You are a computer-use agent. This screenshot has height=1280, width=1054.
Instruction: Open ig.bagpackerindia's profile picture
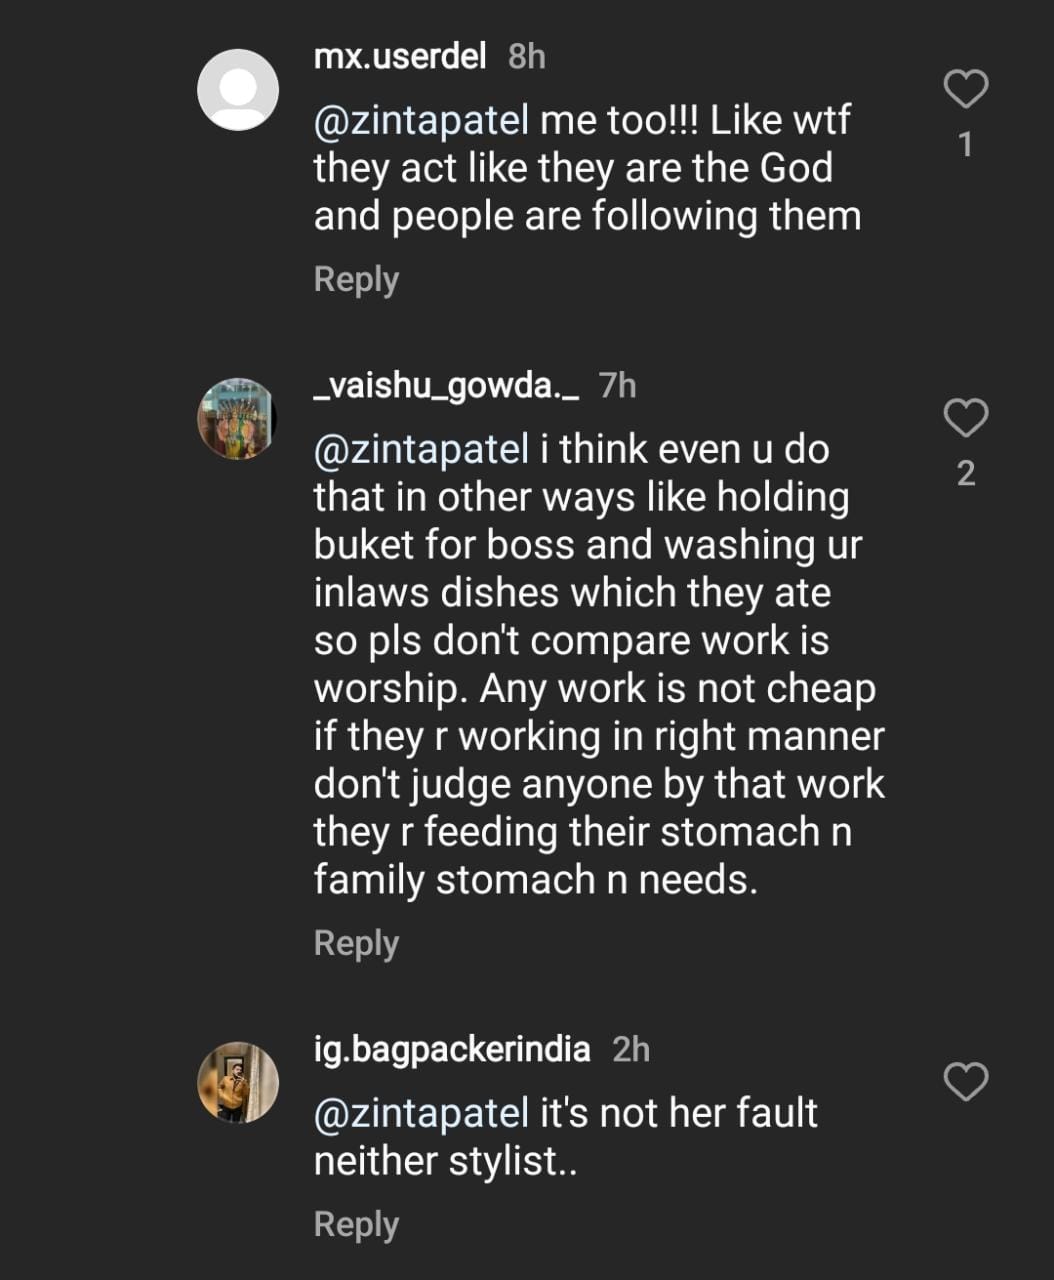238,1083
